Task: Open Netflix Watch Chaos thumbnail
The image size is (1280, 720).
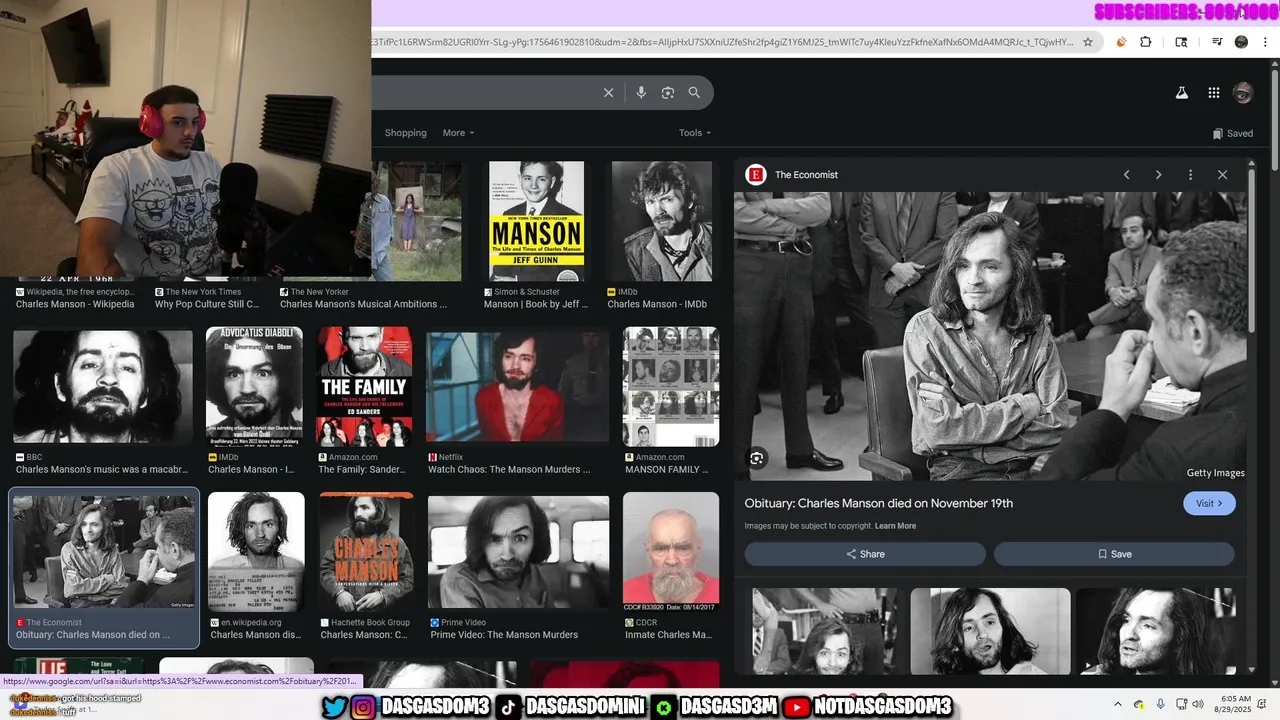Action: 517,387
